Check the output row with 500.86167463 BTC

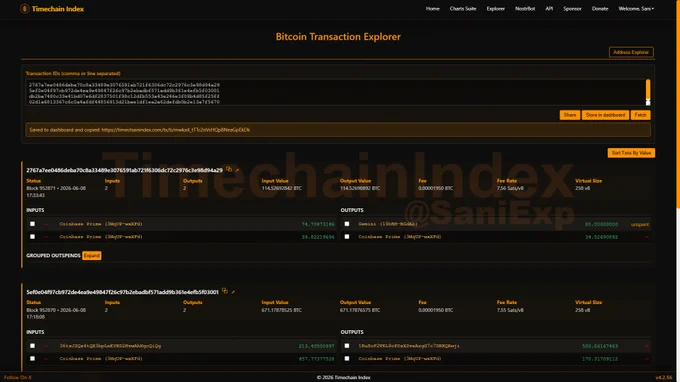(x=347, y=346)
